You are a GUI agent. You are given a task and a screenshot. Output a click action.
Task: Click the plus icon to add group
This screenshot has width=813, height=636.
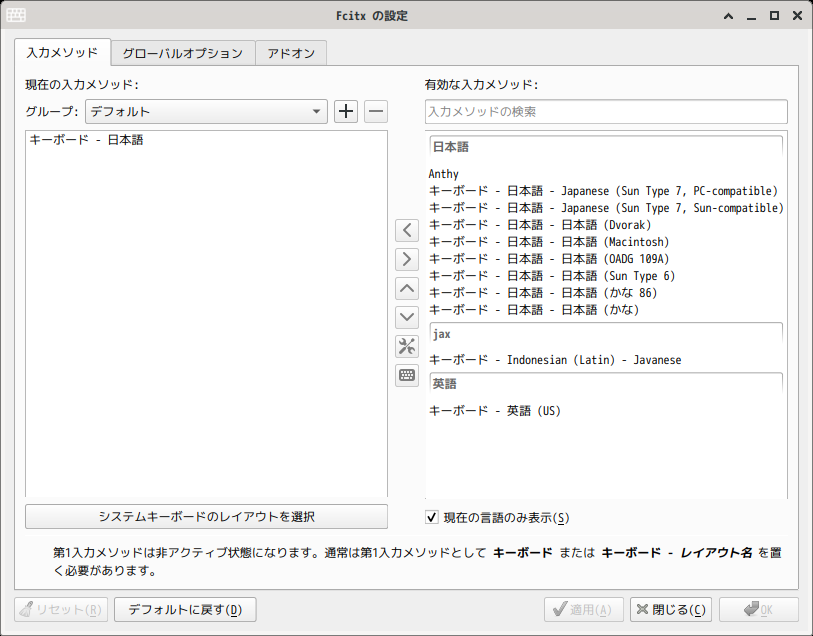coord(346,111)
